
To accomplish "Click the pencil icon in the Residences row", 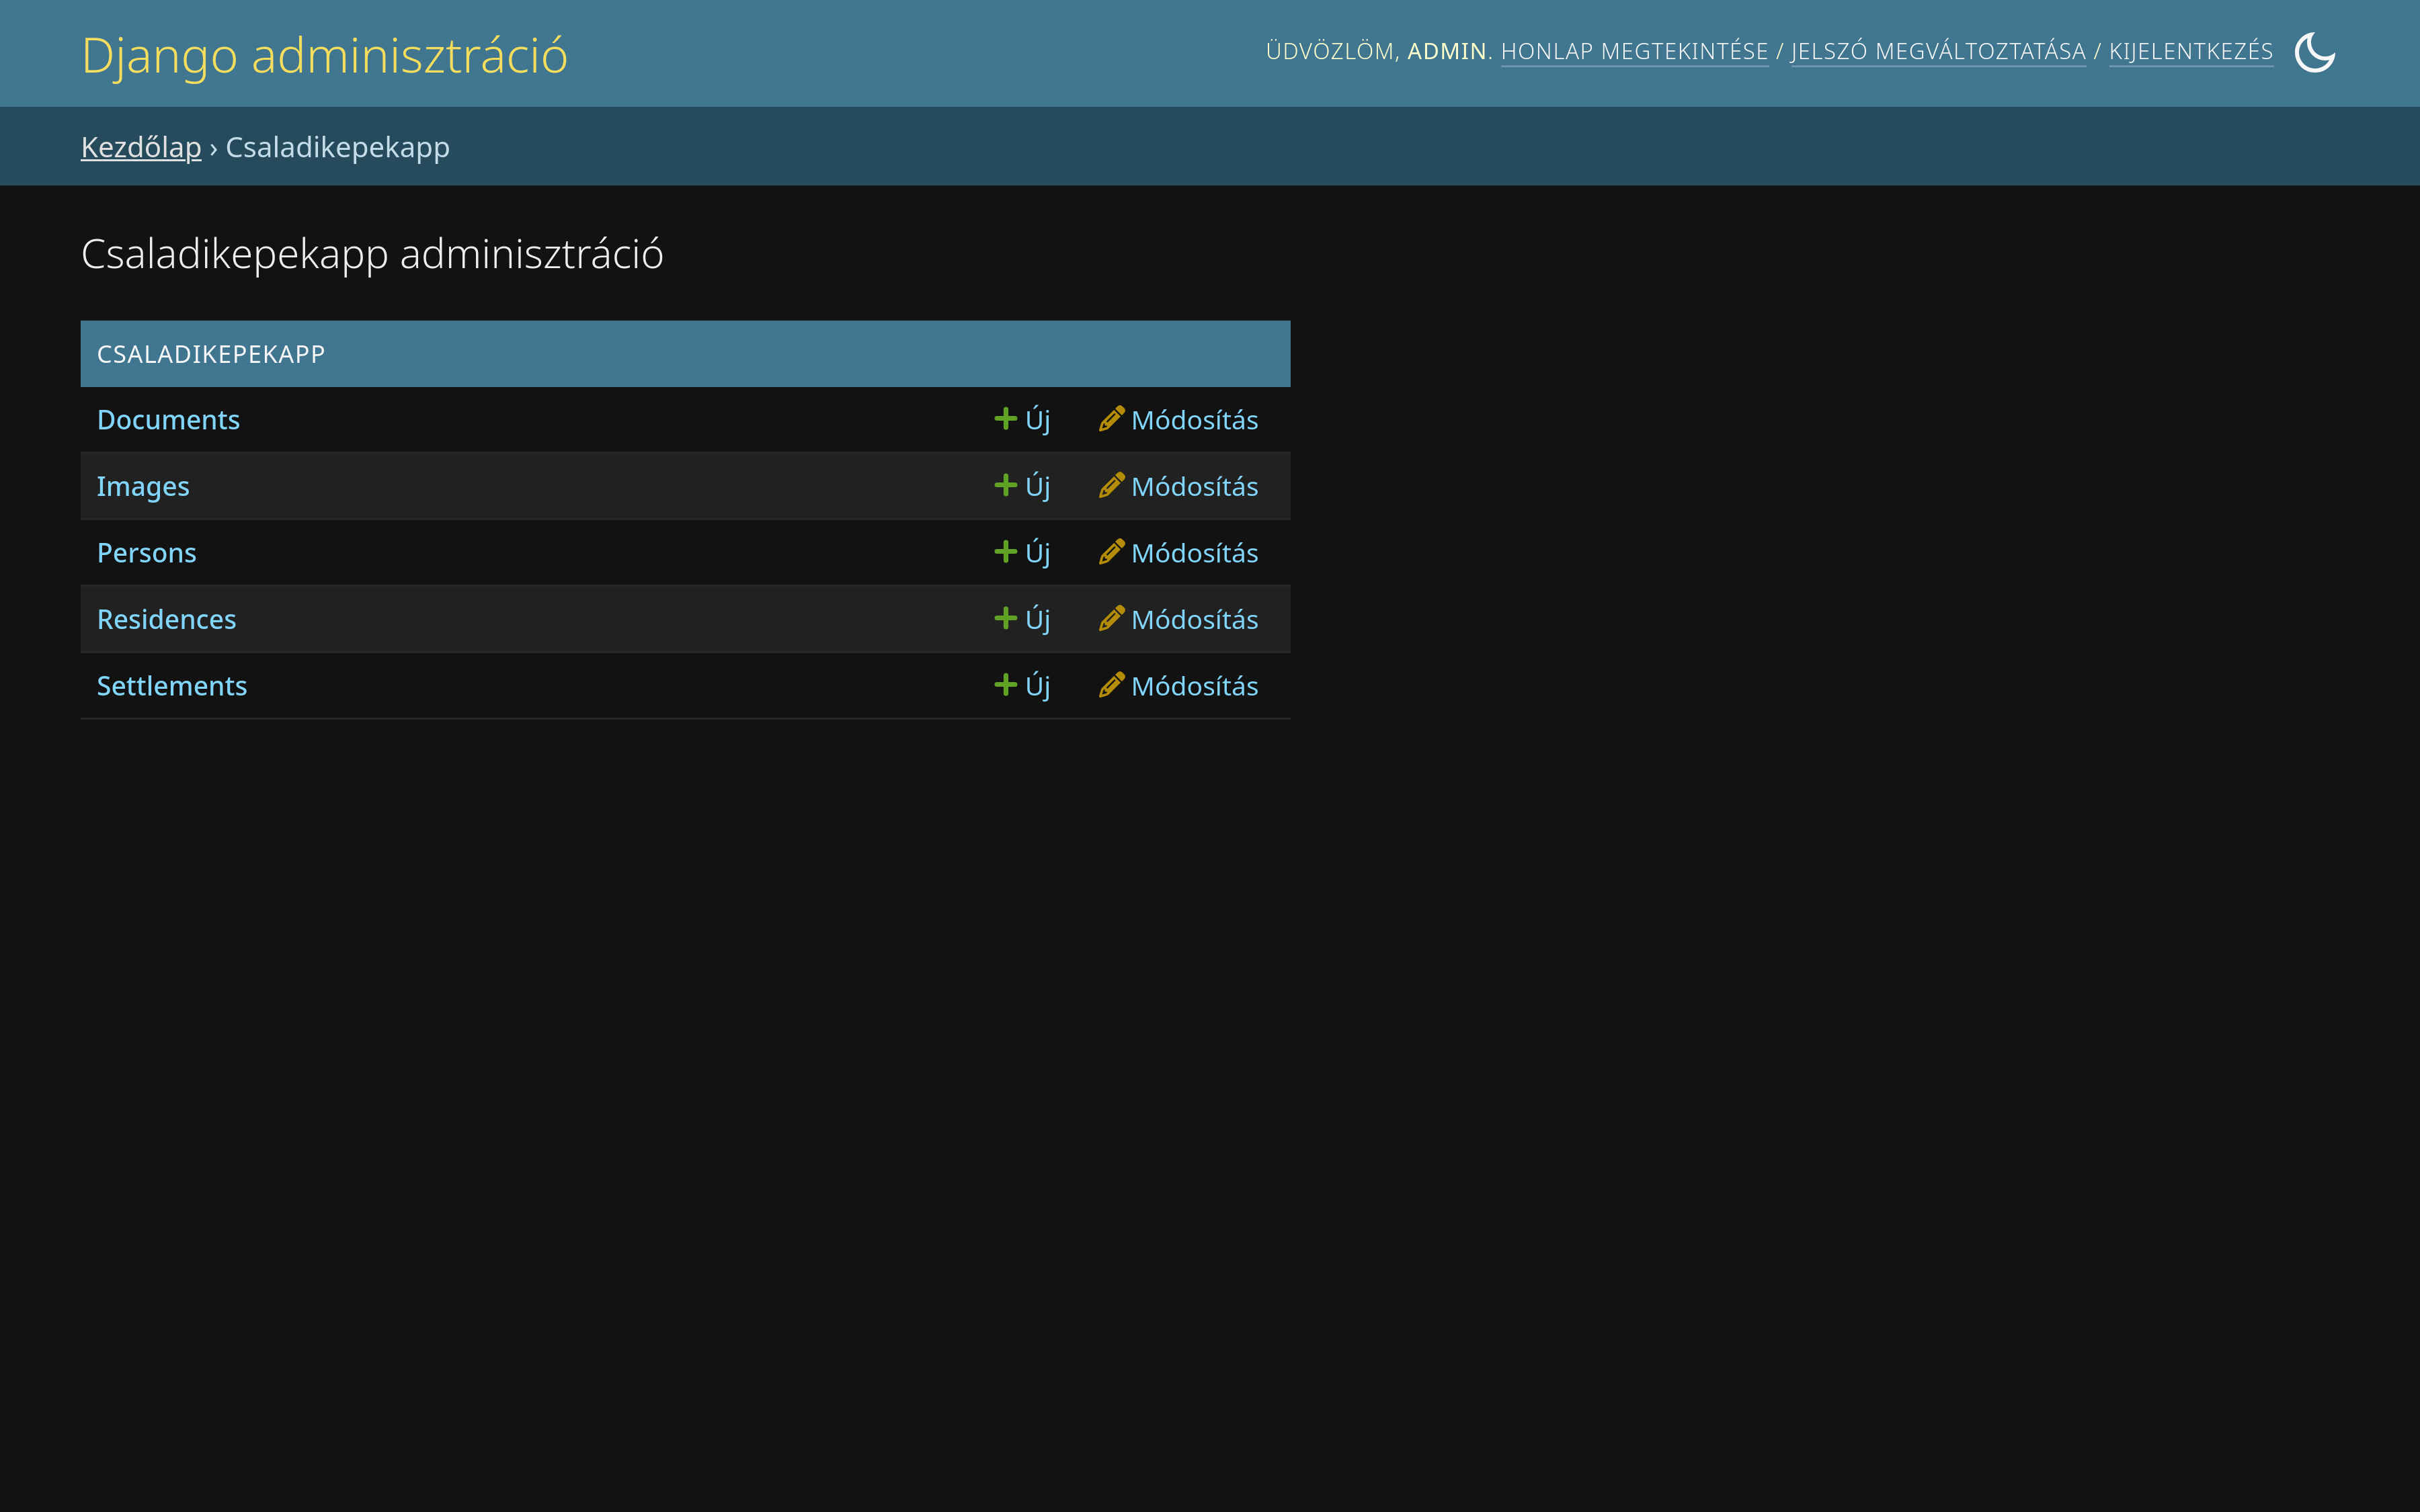I will click(x=1111, y=618).
